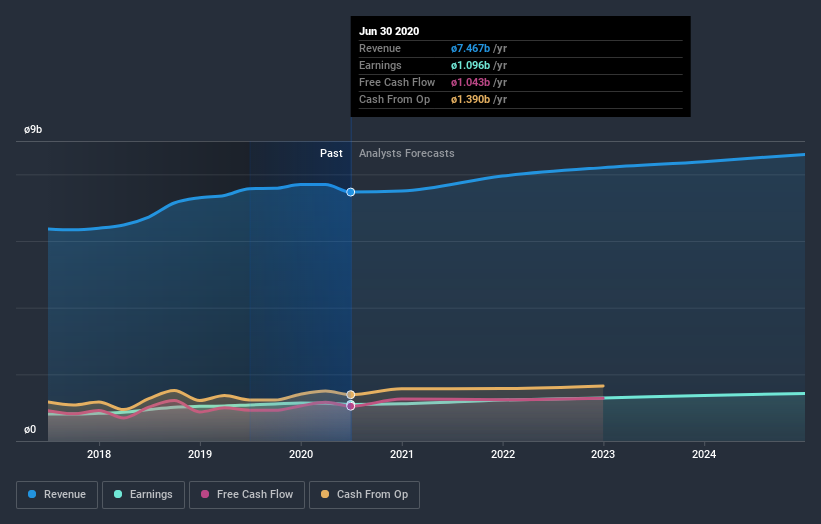Click the 2018 x-axis label

99,454
